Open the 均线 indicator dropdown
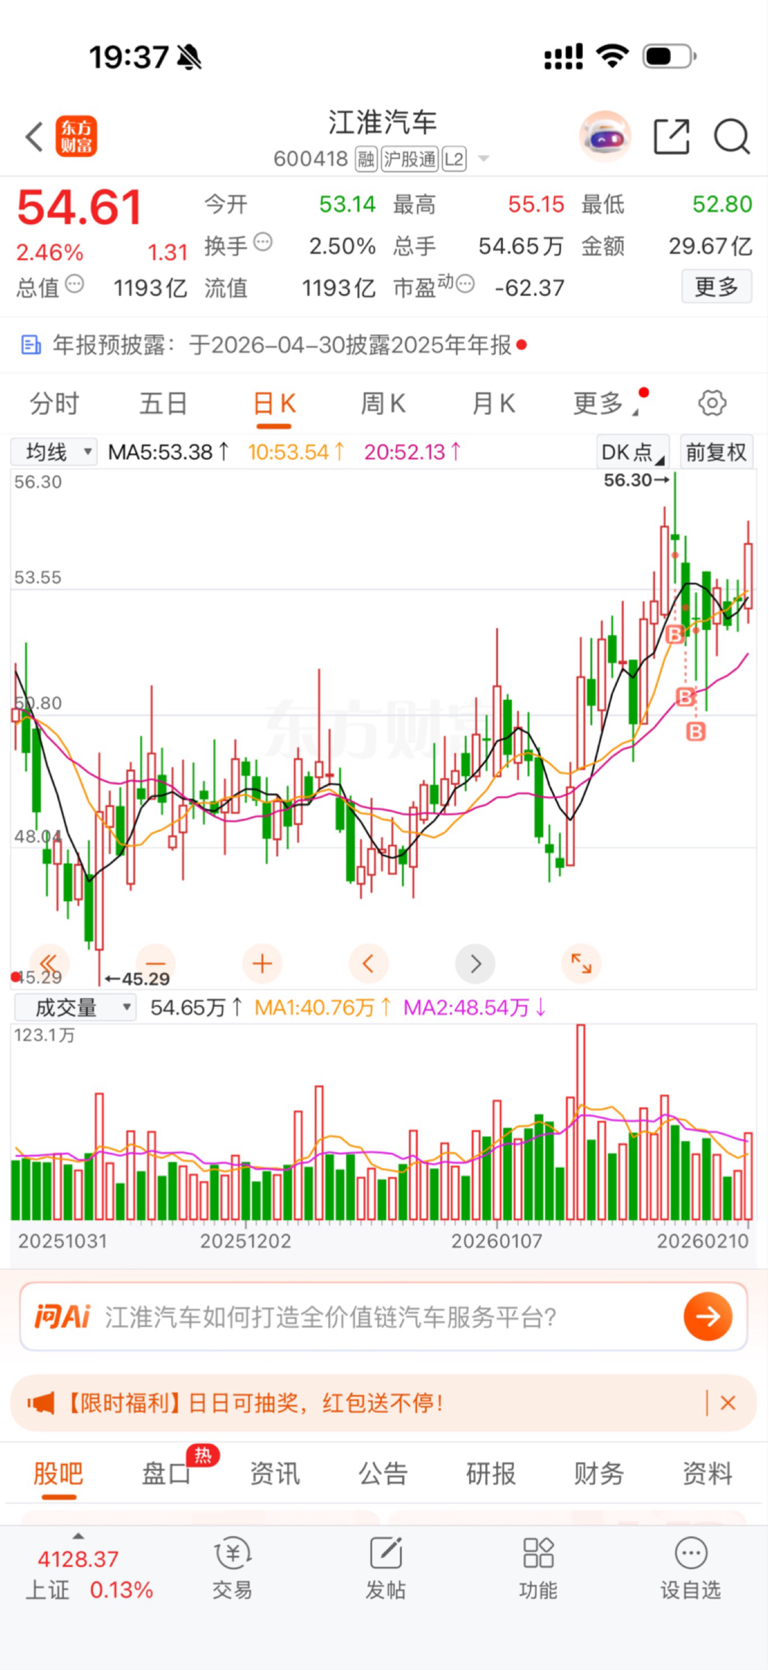Image resolution: width=769 pixels, height=1670 pixels. 54,452
